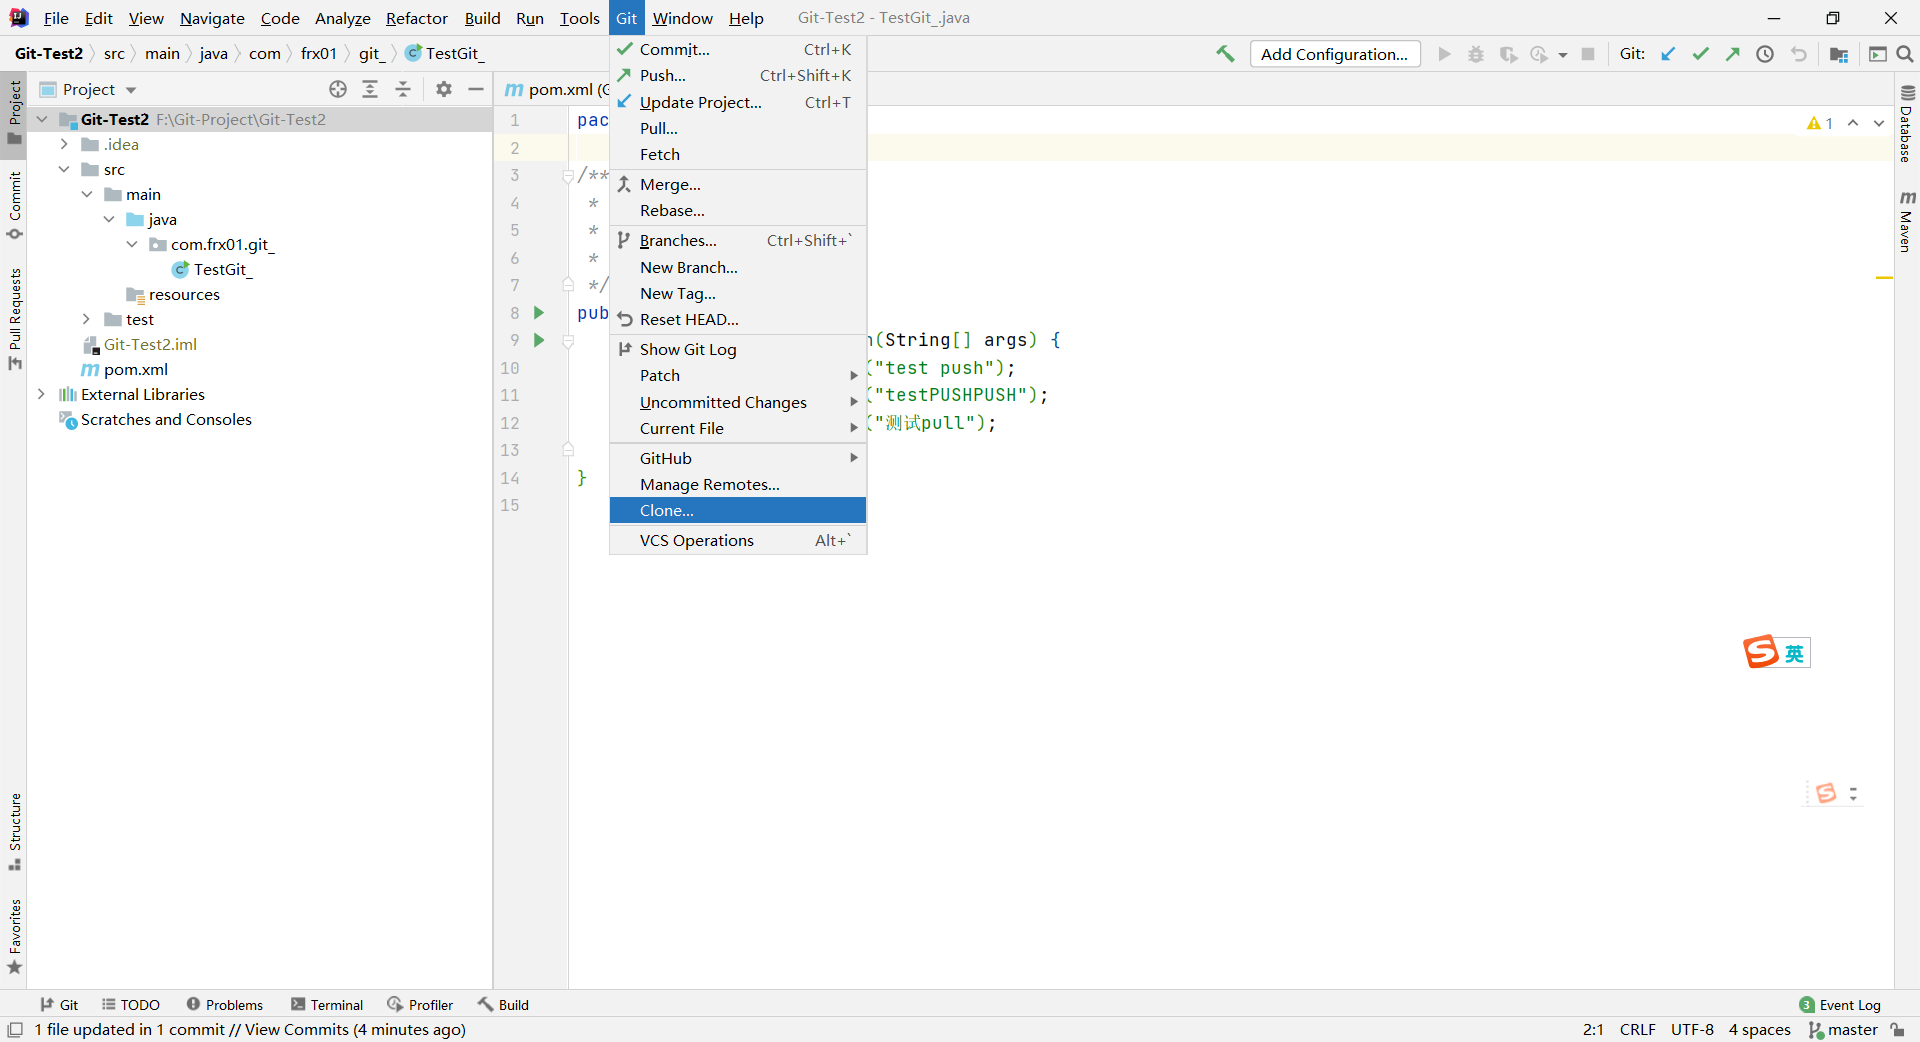
Task: Collapse the main folder
Action: click(x=86, y=194)
